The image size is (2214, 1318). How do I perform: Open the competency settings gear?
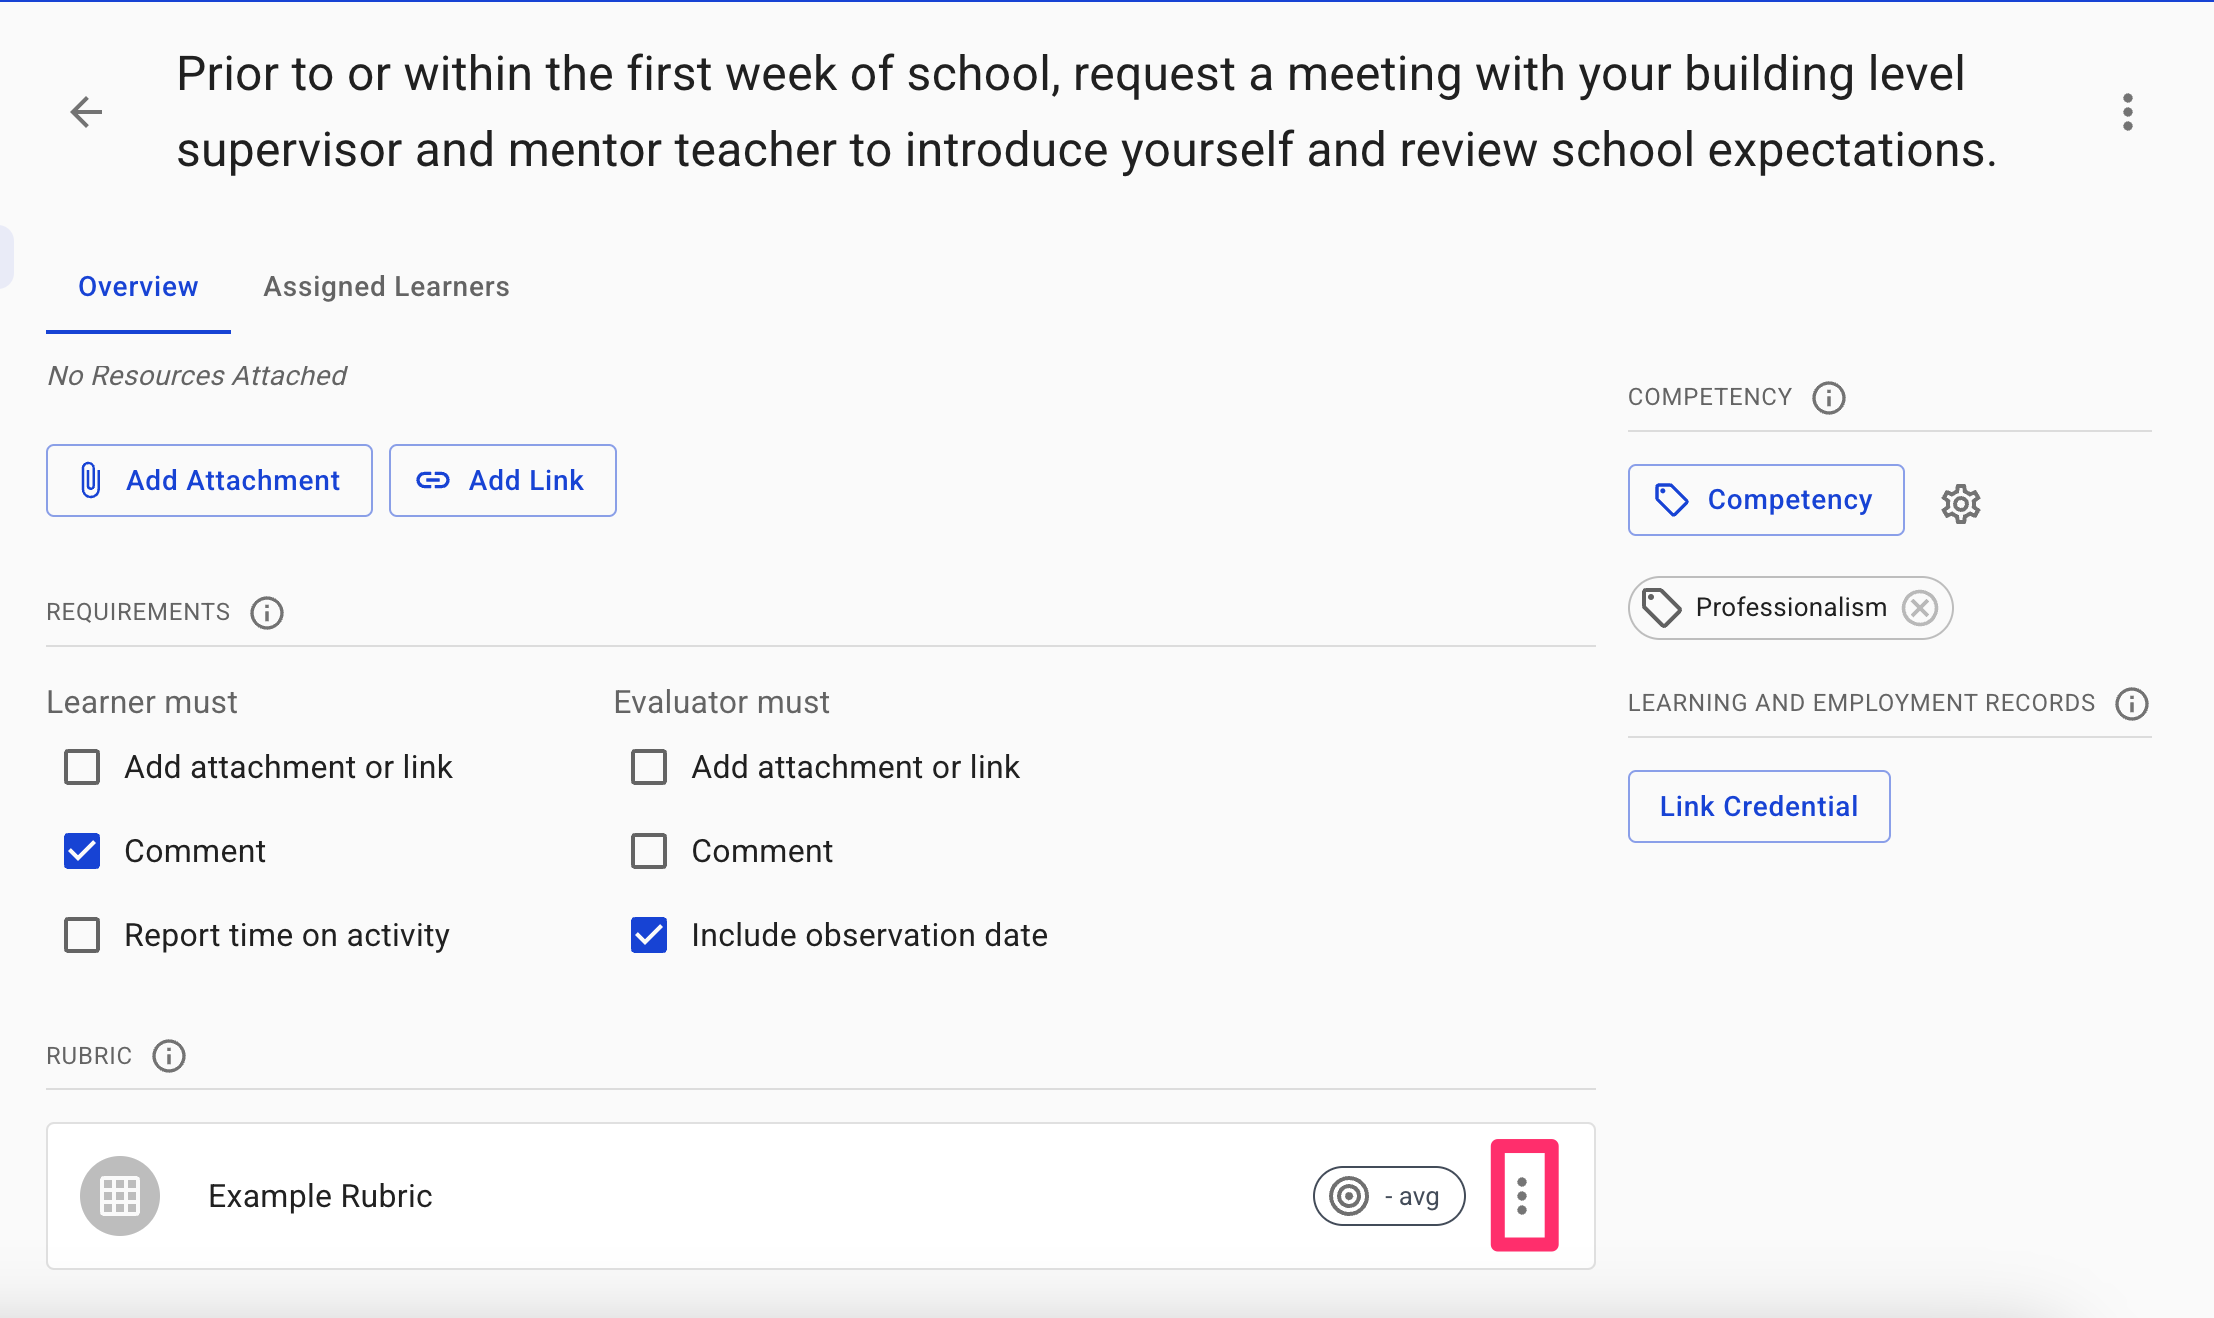[x=1958, y=502]
